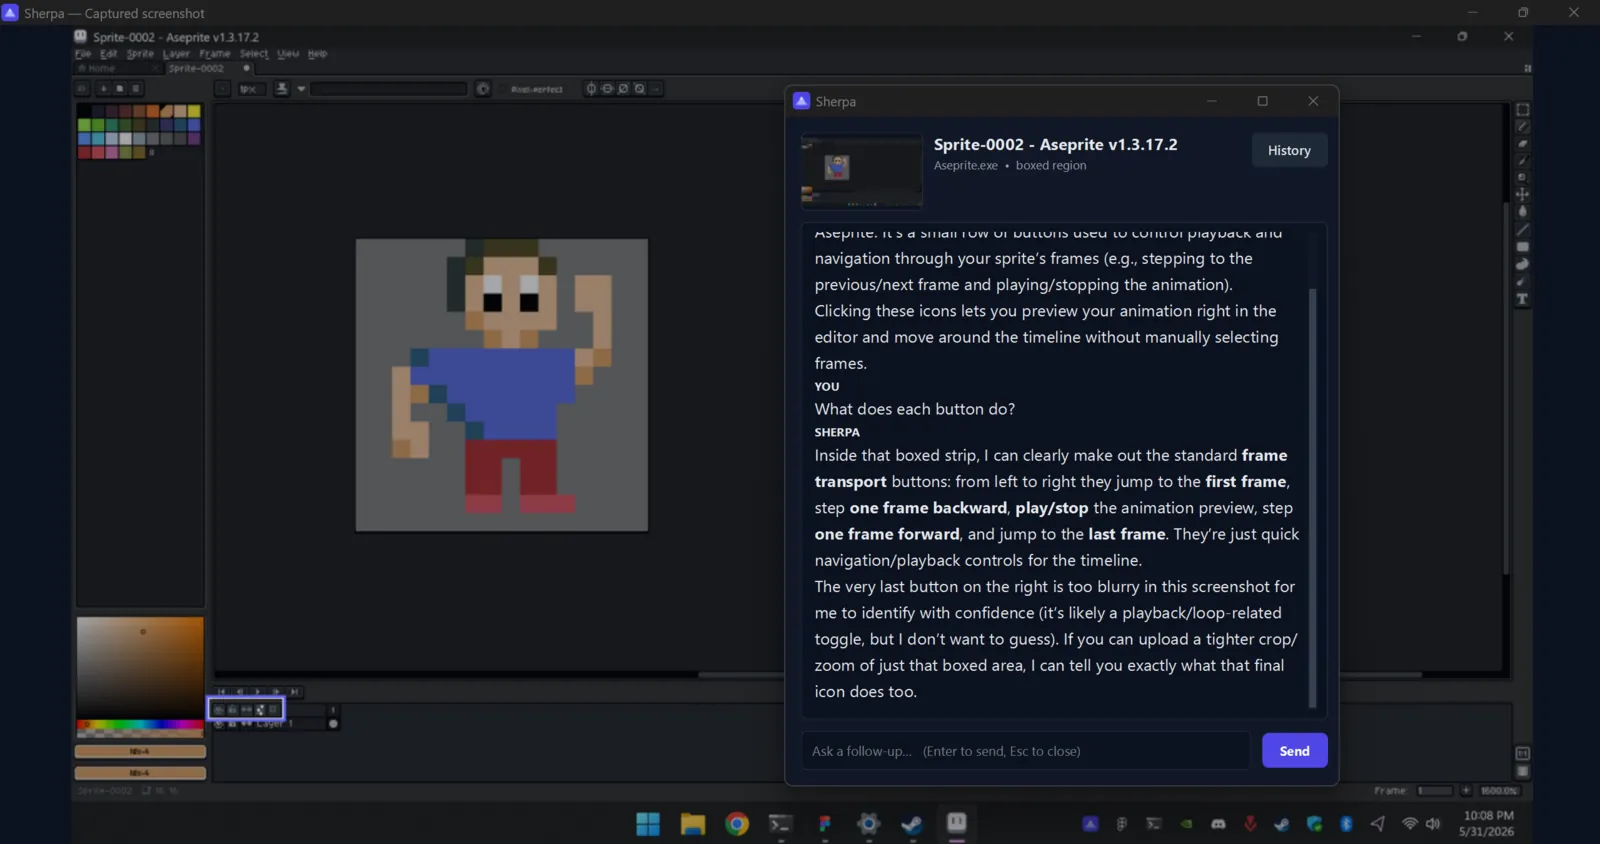Pick black swatch in Aseprite palette
The image size is (1600, 844).
tap(84, 112)
